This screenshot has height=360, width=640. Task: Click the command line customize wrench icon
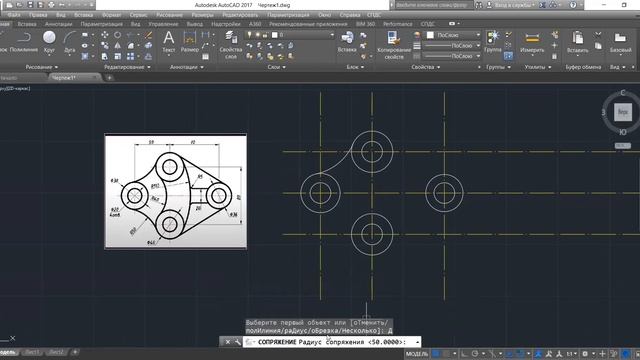point(237,342)
